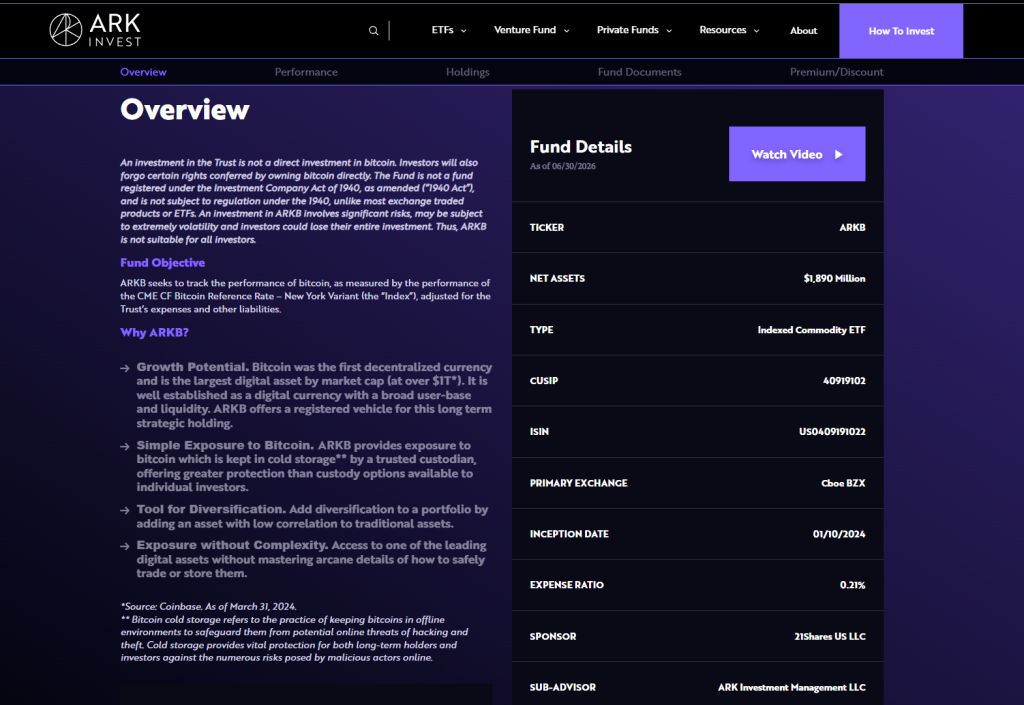Click the Fund Details heading
The width and height of the screenshot is (1024, 705).
point(581,147)
